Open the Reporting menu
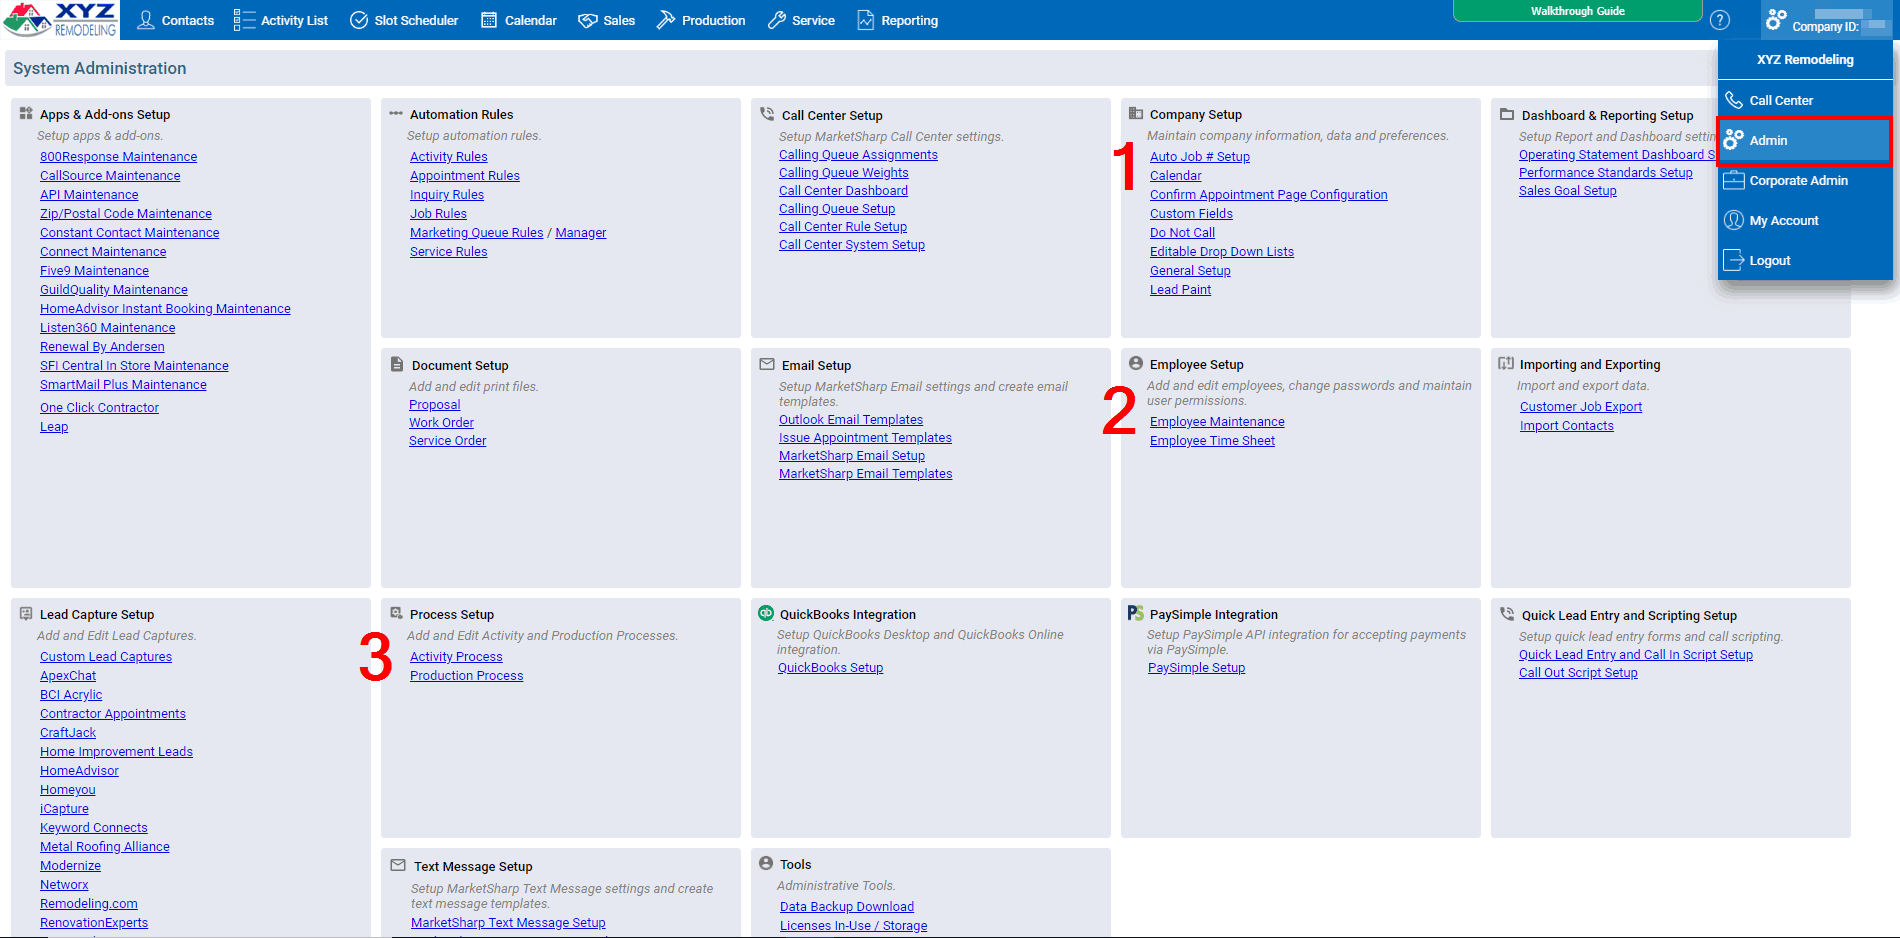 click(x=898, y=20)
